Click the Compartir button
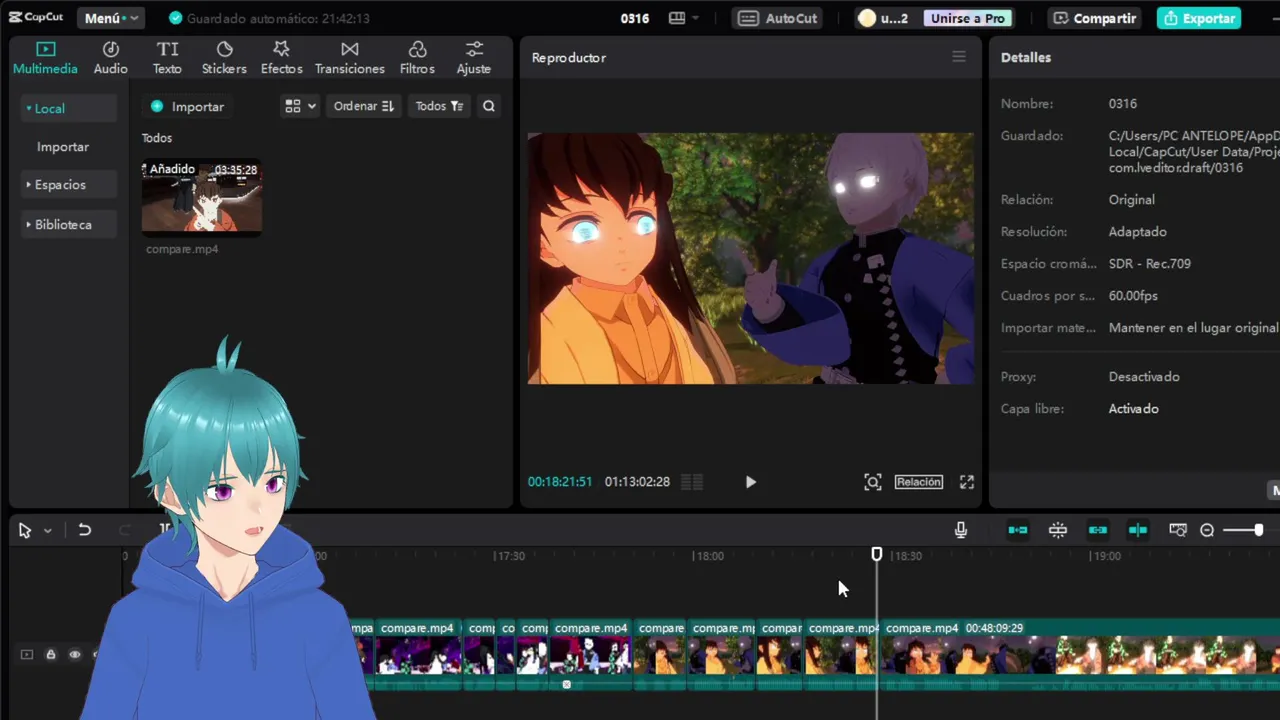Viewport: 1280px width, 720px height. [x=1095, y=18]
